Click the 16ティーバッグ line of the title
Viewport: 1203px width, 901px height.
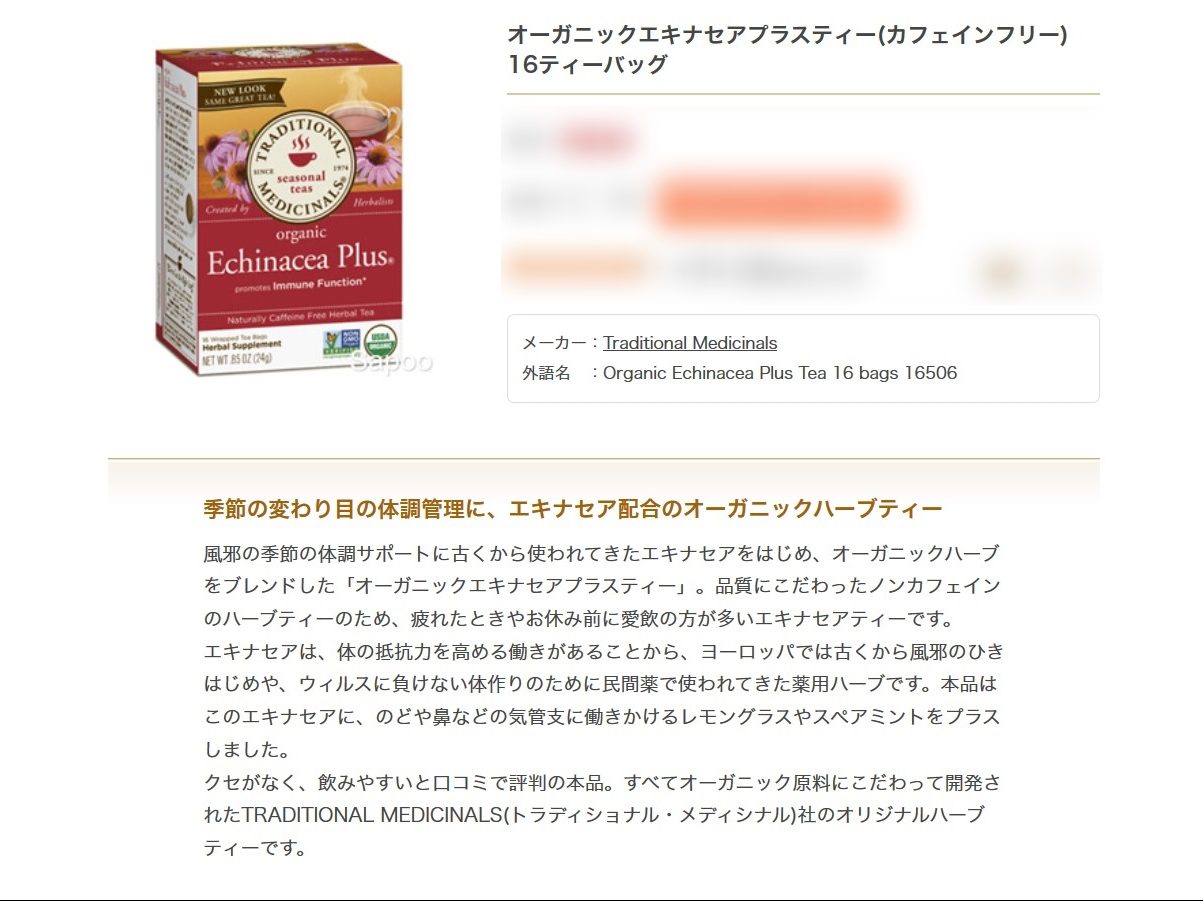[587, 65]
